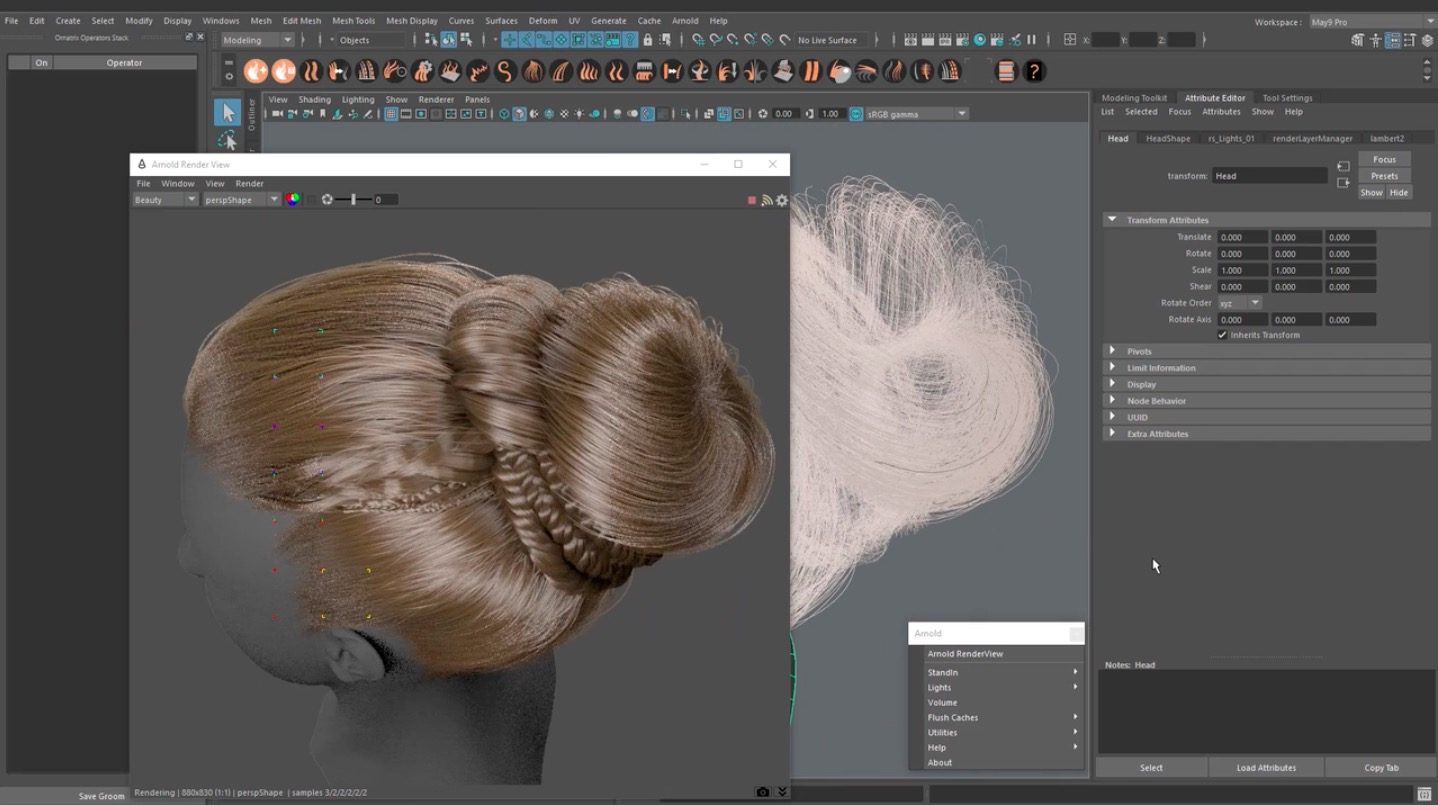
Task: Click the Save Groom button
Action: pyautogui.click(x=102, y=796)
